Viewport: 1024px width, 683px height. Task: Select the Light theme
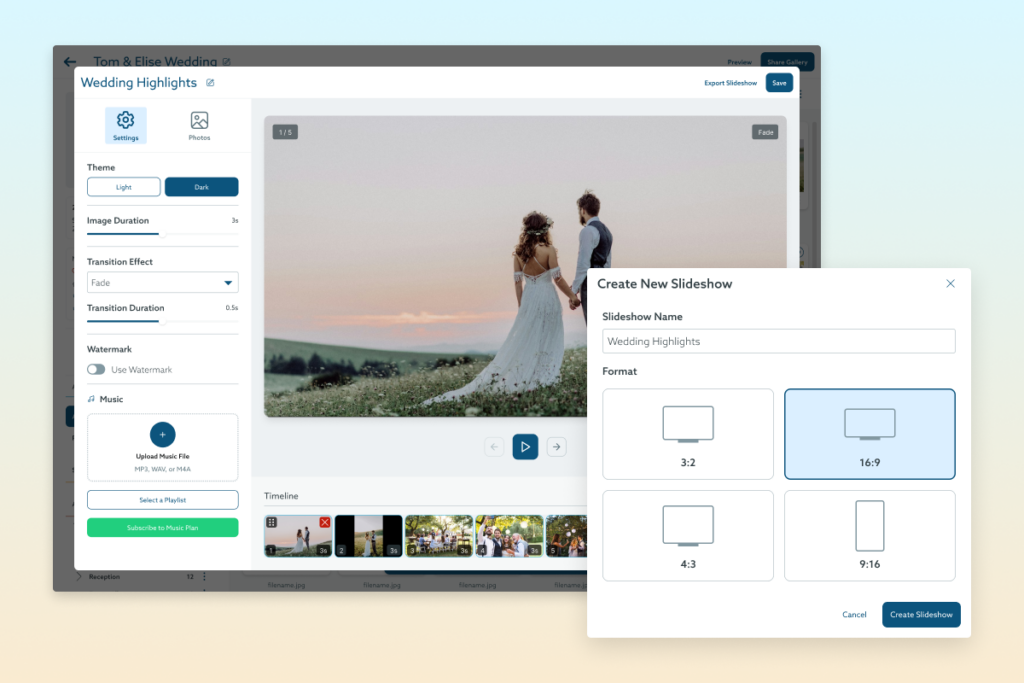click(x=123, y=187)
